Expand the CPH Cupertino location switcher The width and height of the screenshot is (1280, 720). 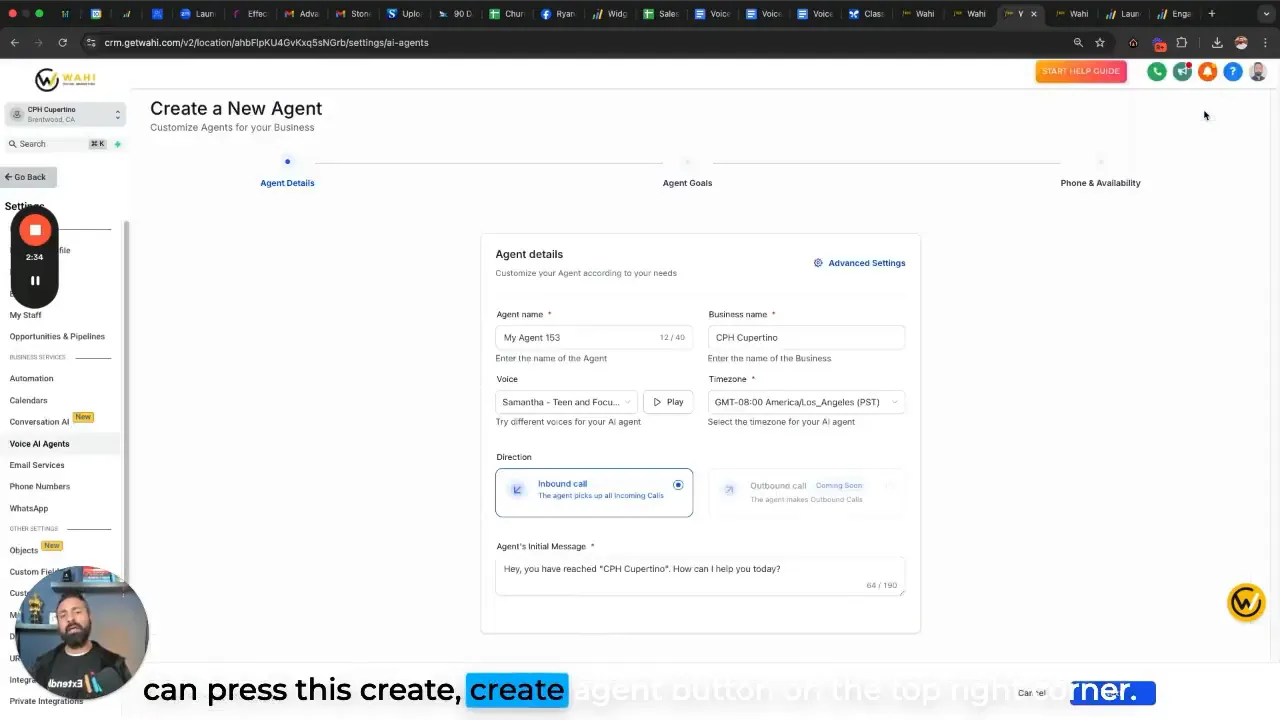point(64,114)
